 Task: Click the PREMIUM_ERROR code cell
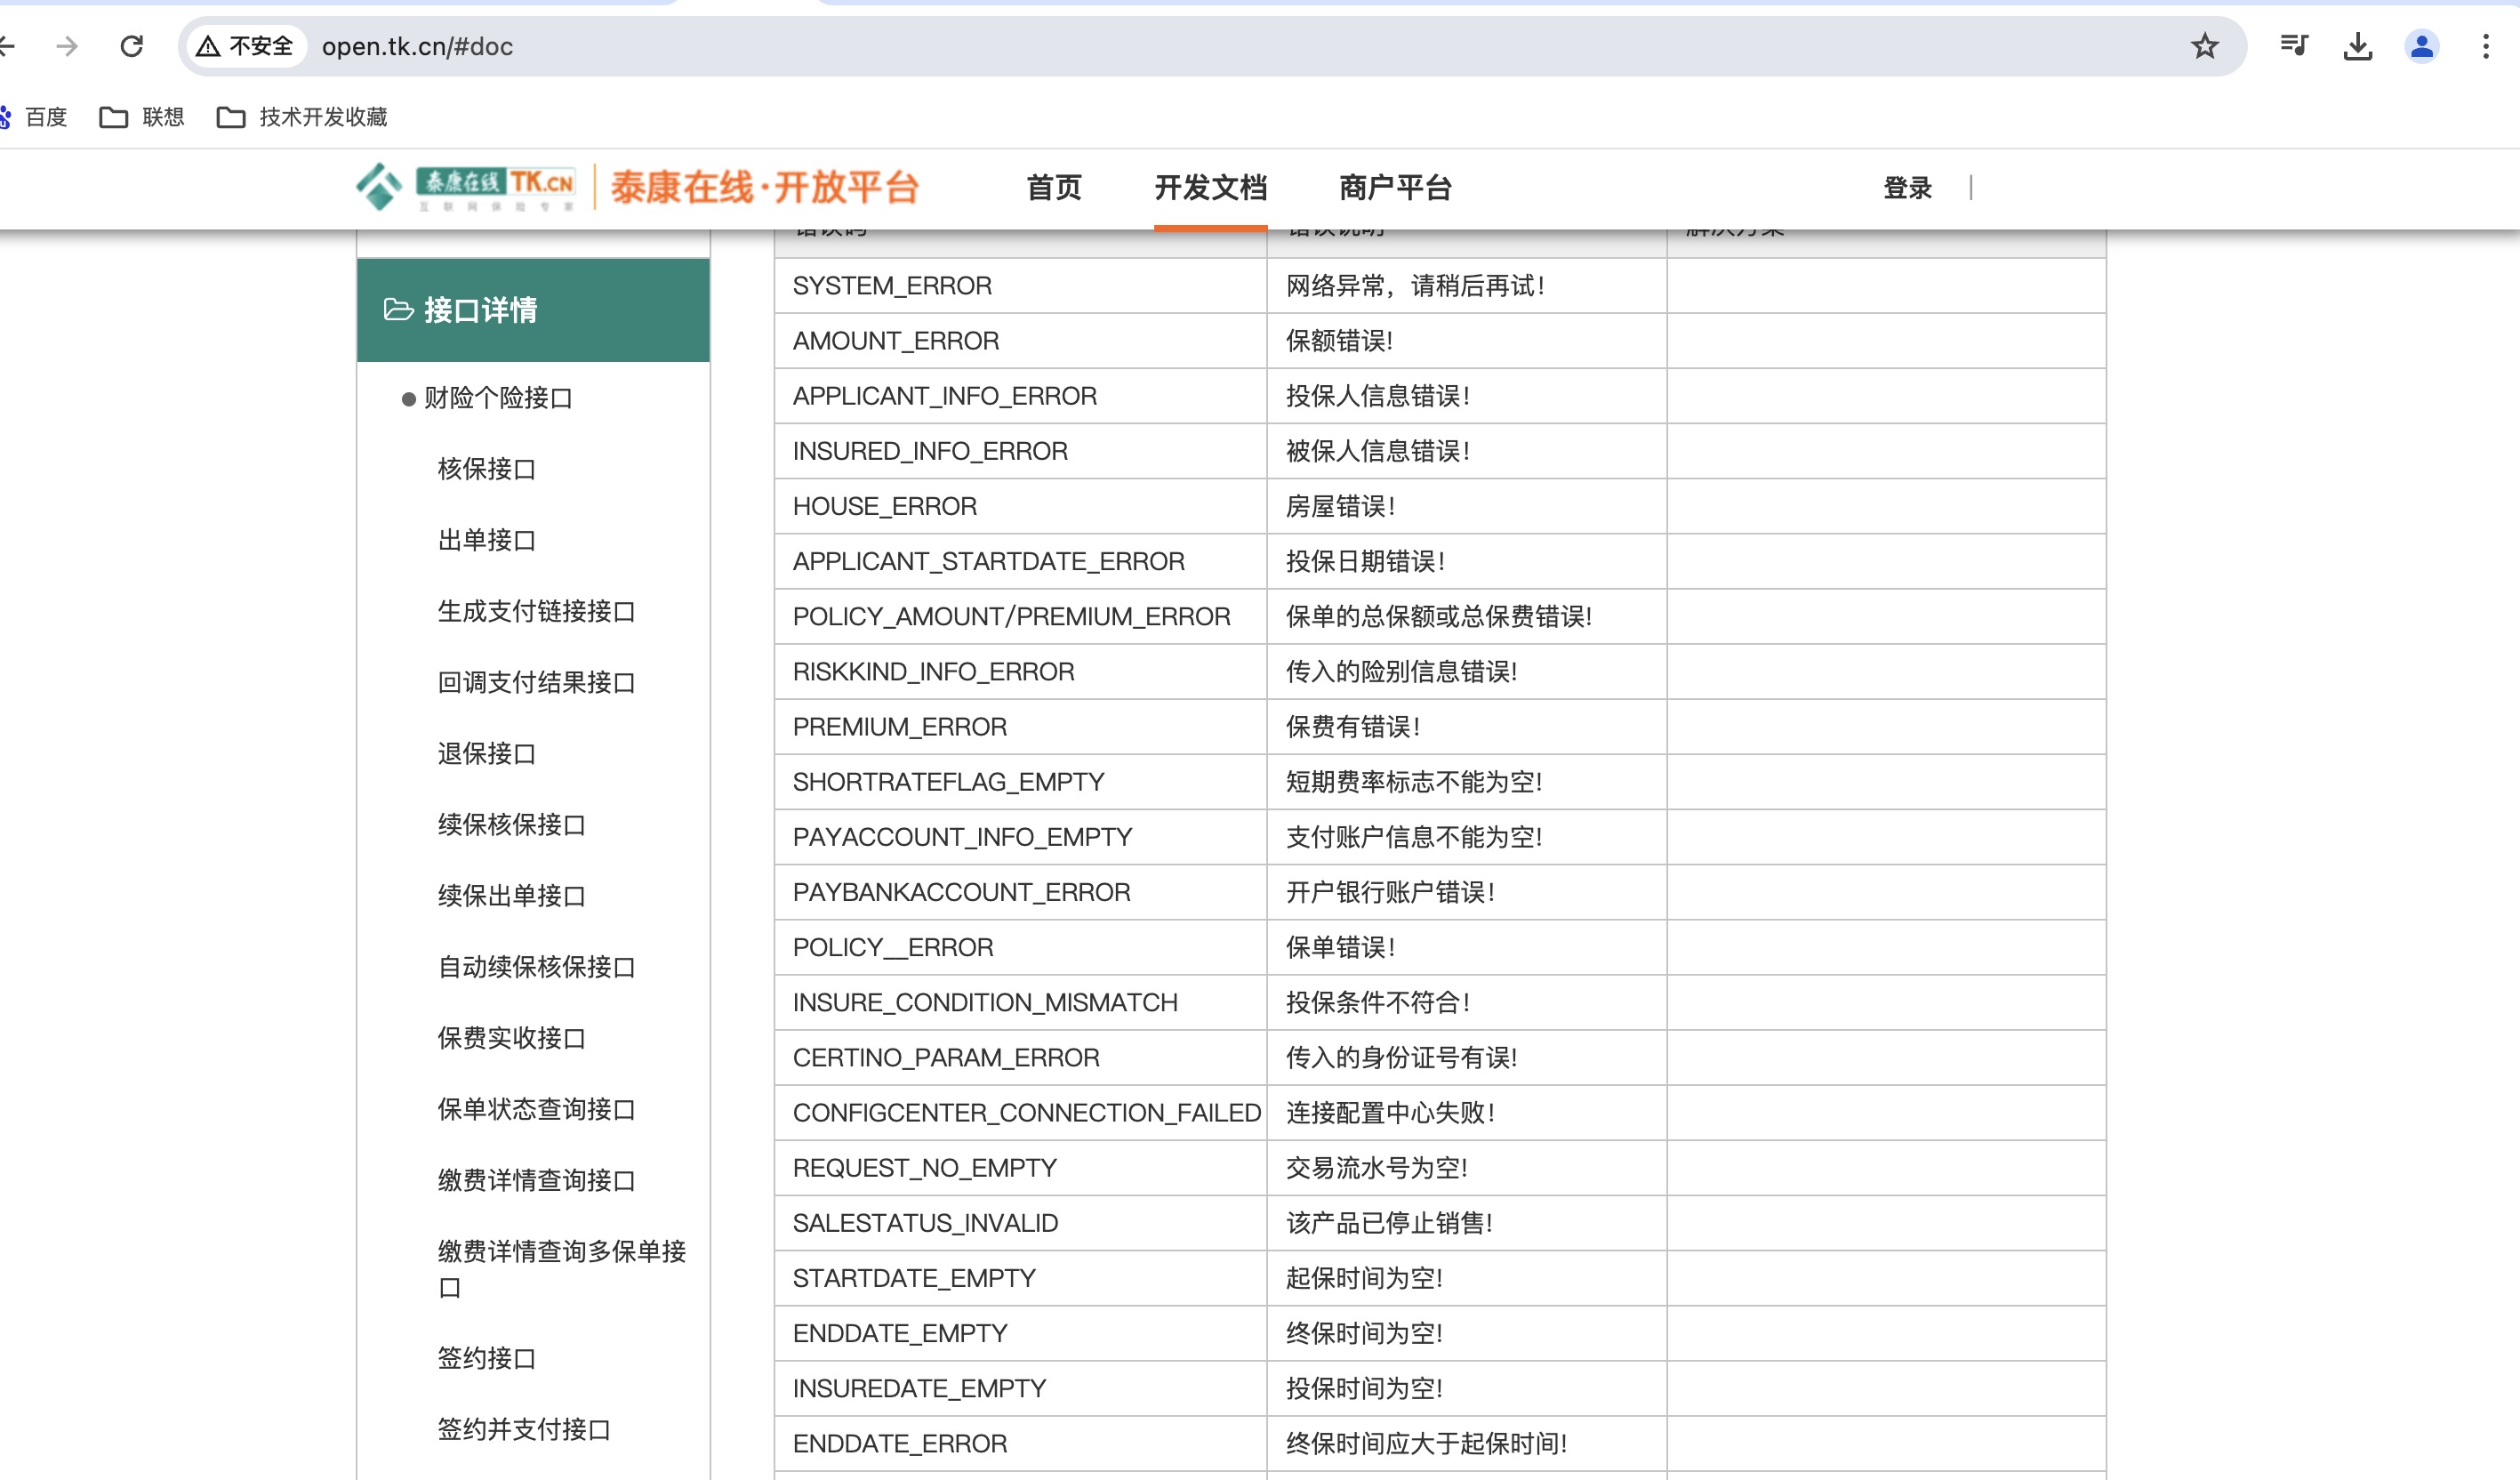tap(1020, 726)
